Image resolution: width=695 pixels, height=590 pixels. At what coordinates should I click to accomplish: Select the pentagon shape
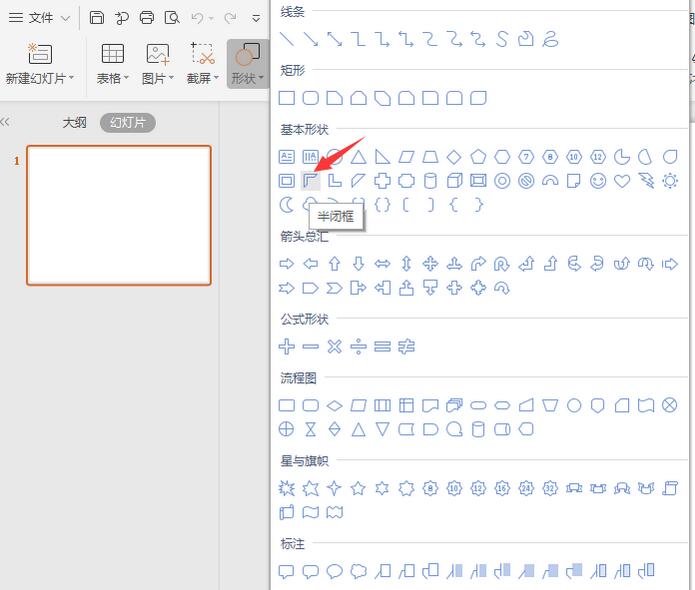478,157
